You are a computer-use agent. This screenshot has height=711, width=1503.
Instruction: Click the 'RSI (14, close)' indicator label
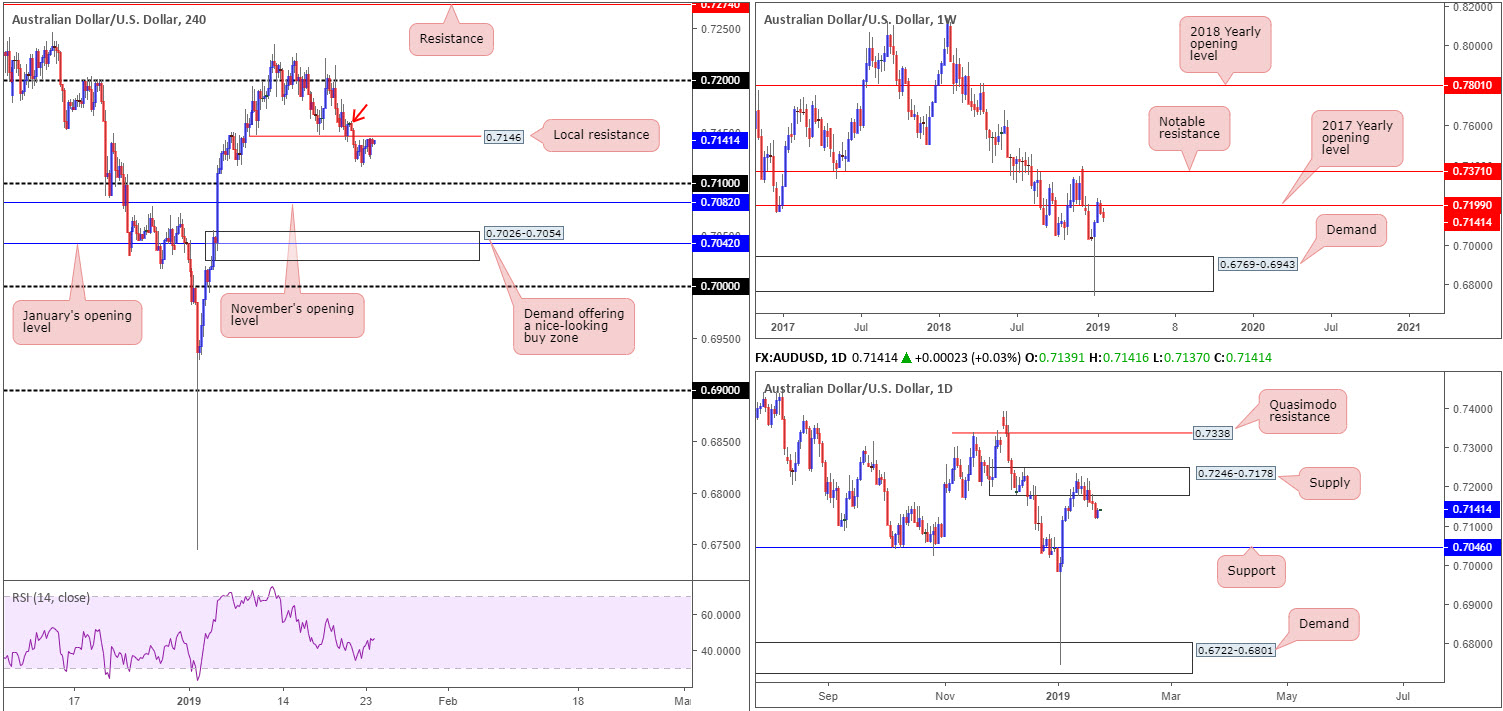[x=50, y=598]
